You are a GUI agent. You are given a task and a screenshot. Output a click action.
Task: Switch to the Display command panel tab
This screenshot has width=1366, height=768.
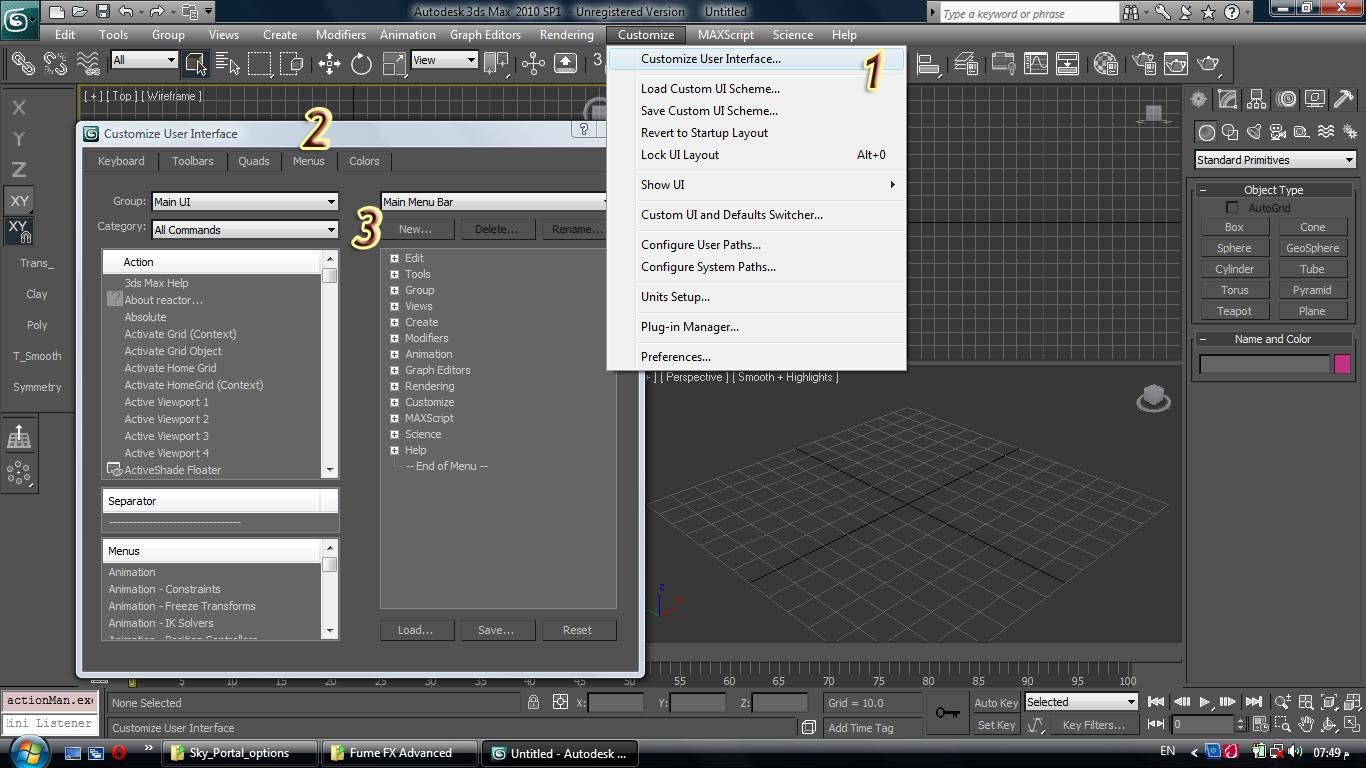coord(1315,98)
